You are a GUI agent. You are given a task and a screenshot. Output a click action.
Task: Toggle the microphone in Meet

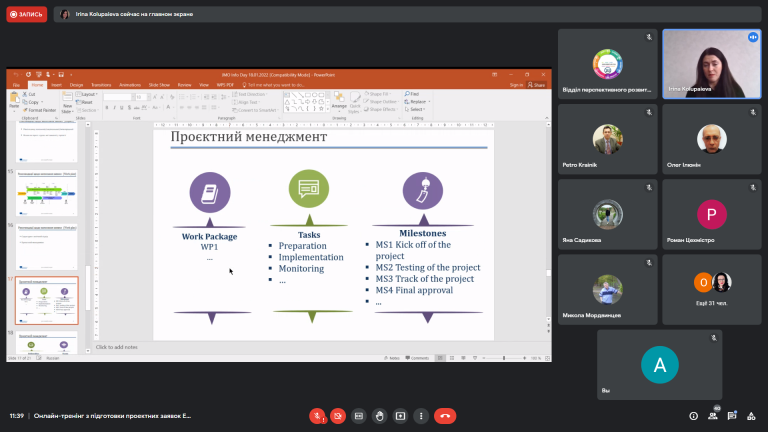[317, 416]
